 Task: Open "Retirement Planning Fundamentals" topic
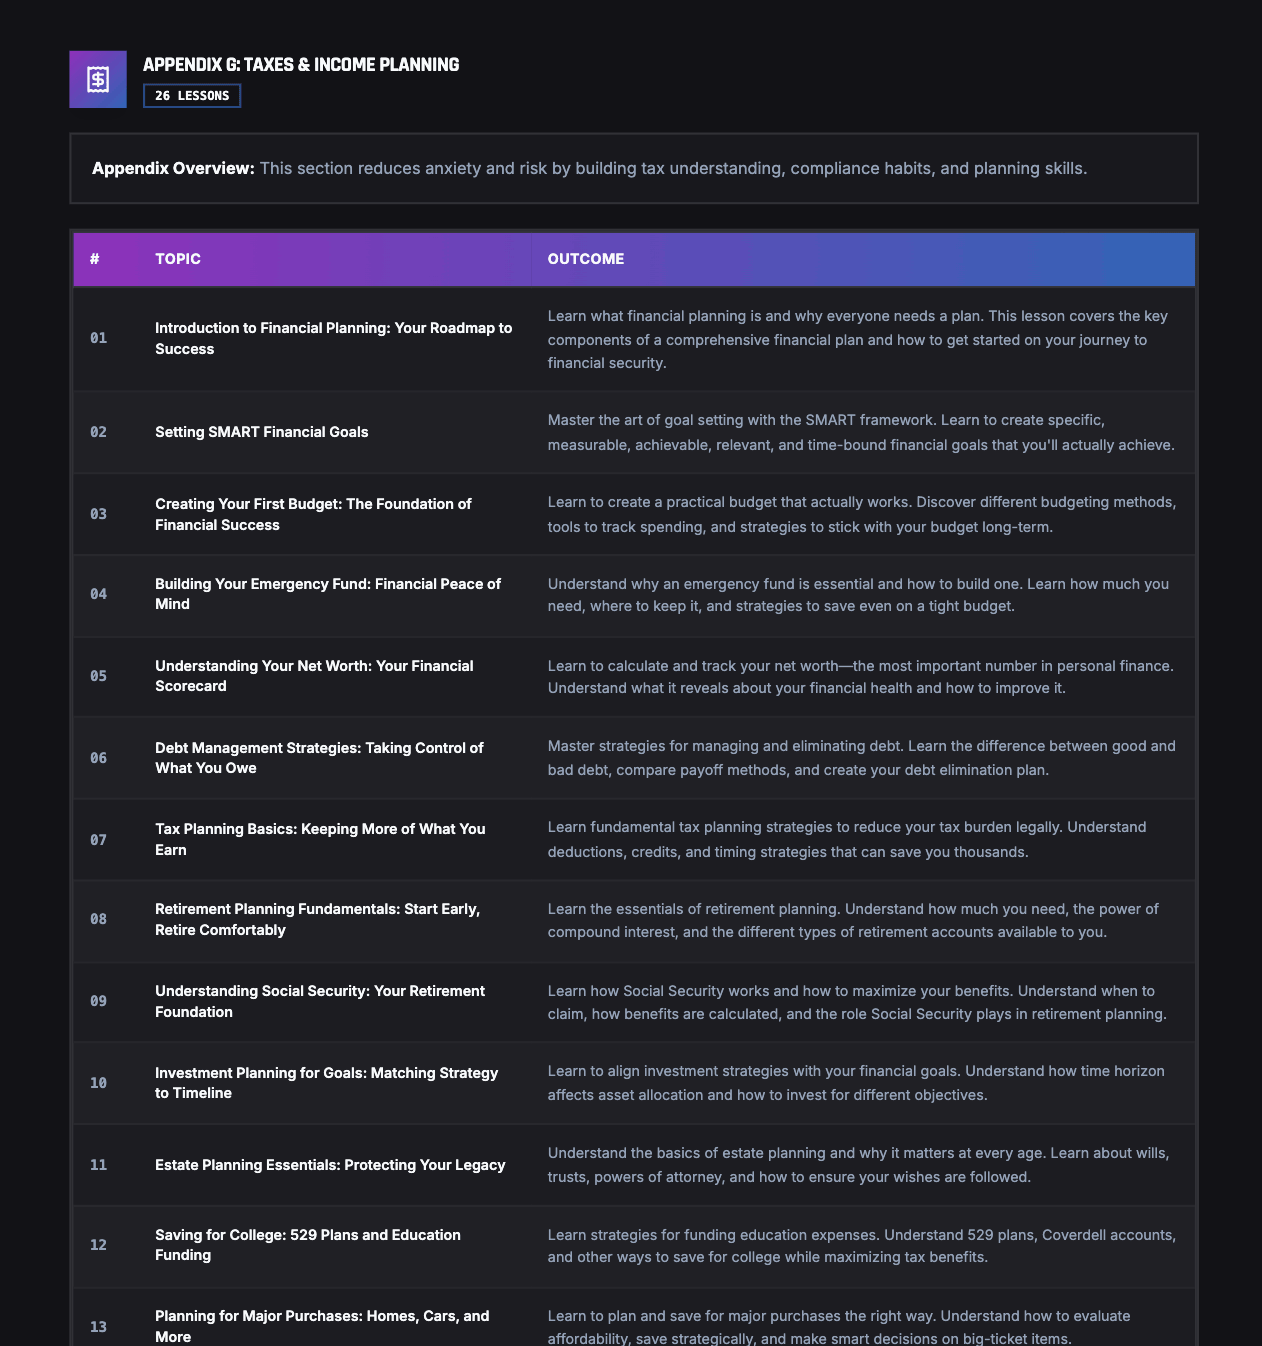coord(317,919)
